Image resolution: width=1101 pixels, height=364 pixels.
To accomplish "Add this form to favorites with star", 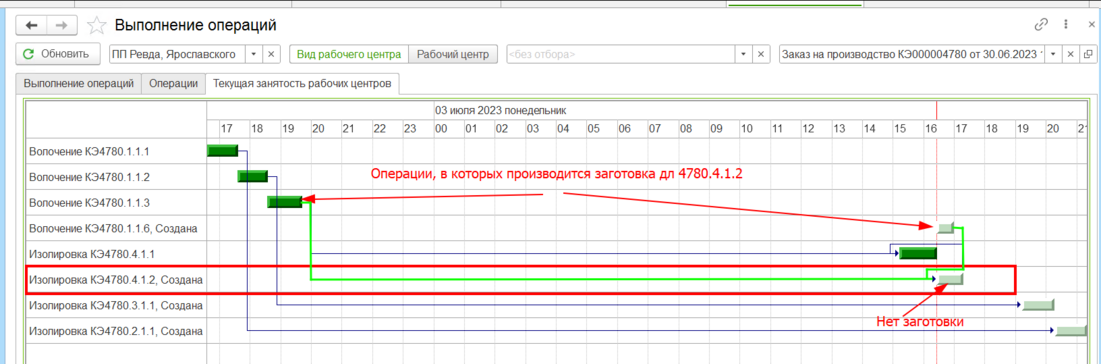I will click(x=97, y=26).
